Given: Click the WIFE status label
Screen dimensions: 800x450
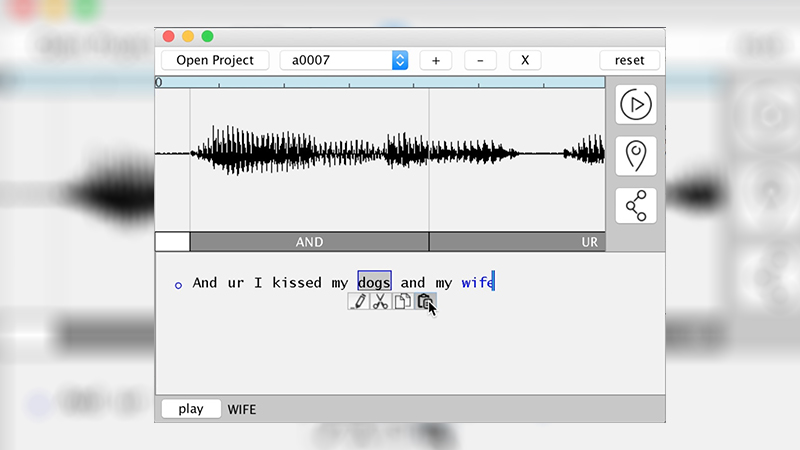Looking at the screenshot, I should point(242,409).
